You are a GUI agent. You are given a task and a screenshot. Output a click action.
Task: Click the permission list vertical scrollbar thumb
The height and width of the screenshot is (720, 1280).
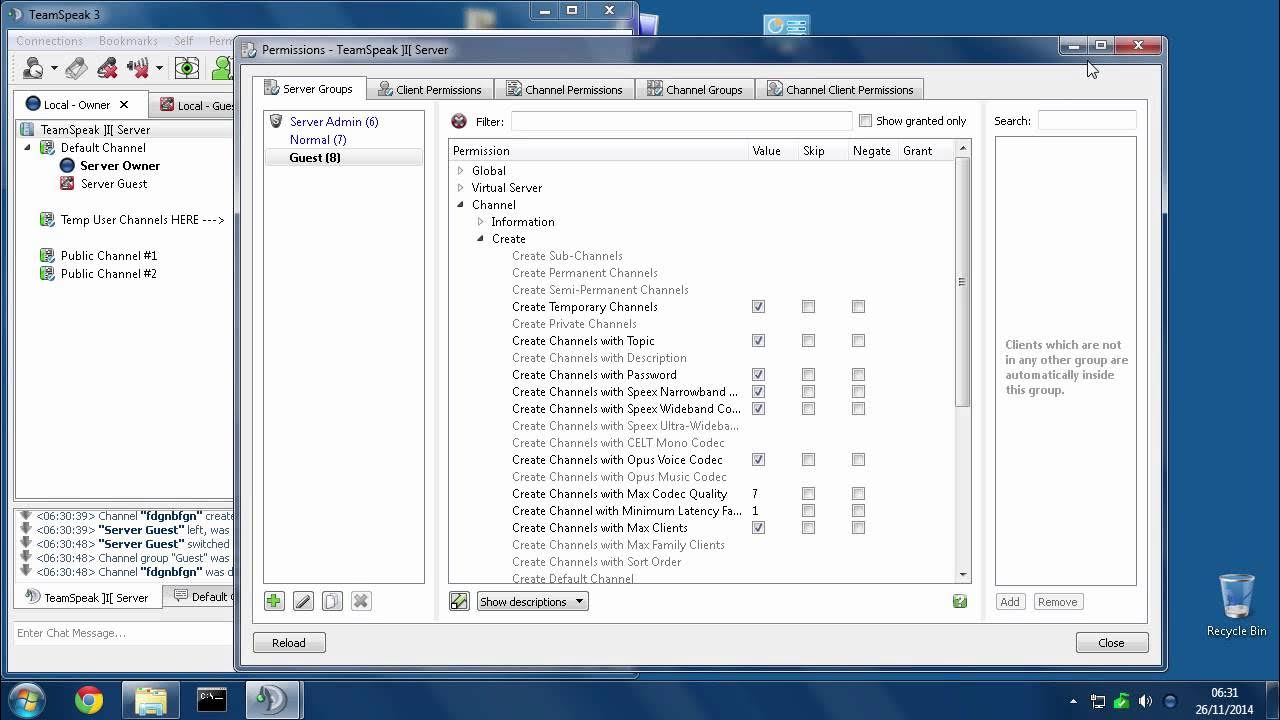962,282
